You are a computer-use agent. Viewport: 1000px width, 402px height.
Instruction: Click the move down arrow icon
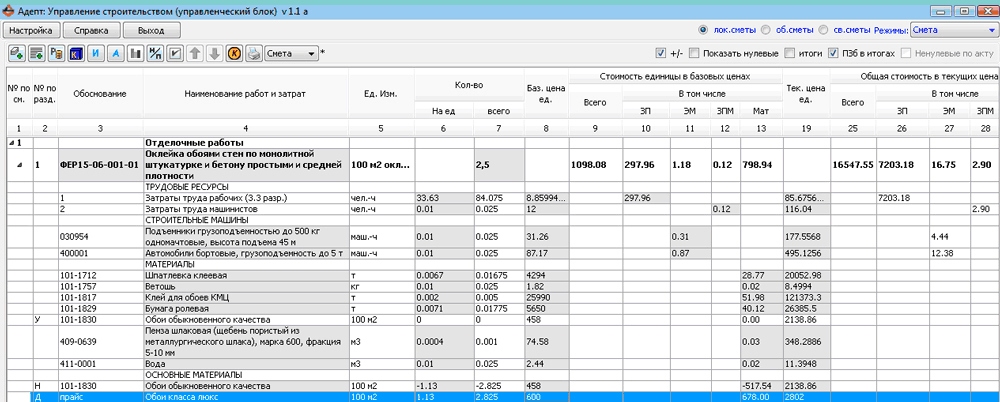coord(214,53)
